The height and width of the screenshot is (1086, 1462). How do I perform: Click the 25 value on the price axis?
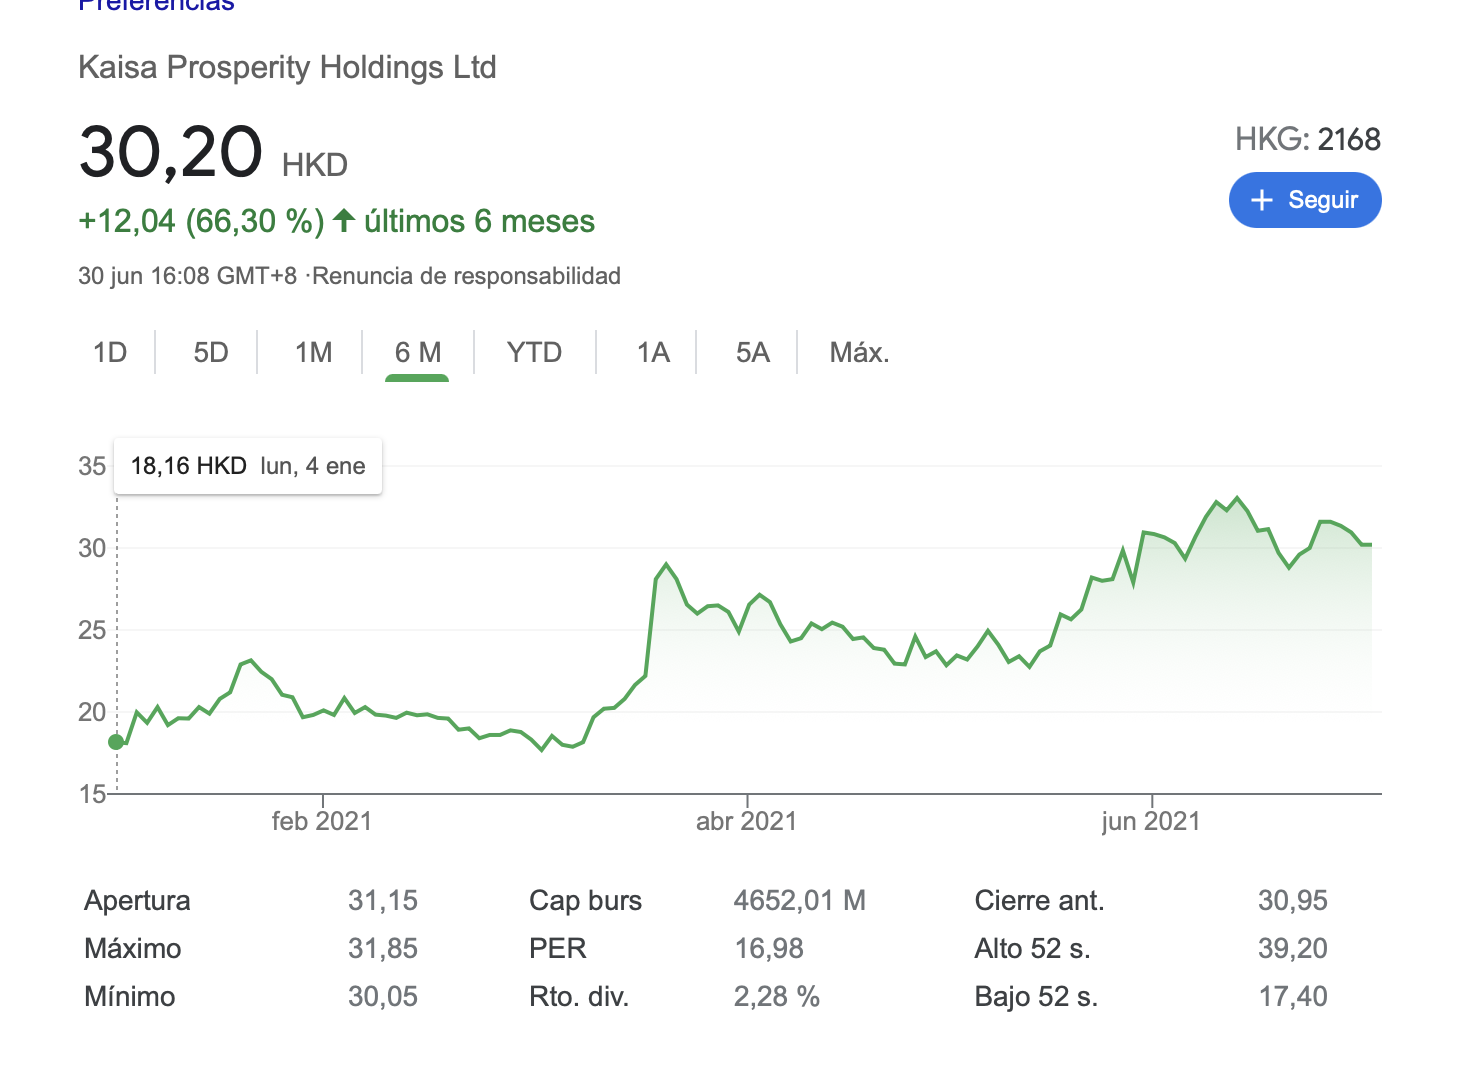(x=92, y=630)
